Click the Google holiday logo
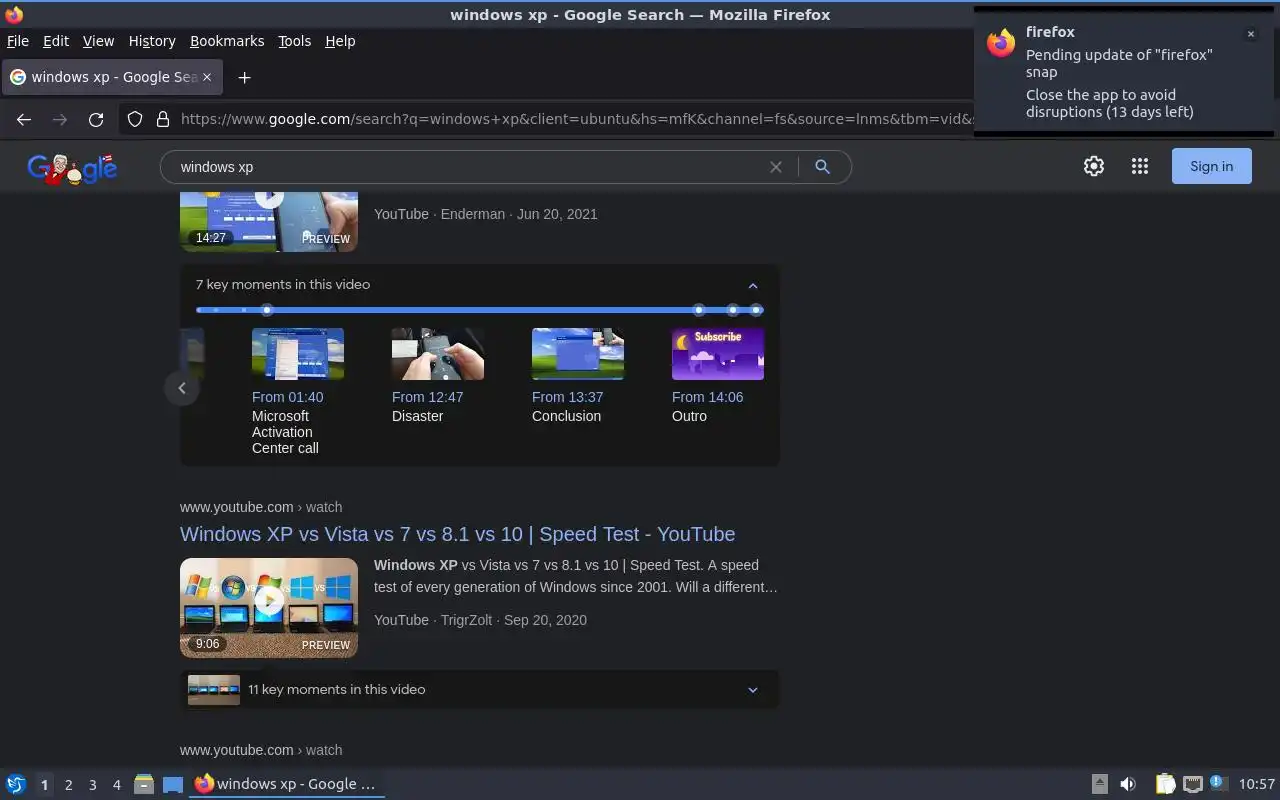Viewport: 1280px width, 800px height. 72,168
